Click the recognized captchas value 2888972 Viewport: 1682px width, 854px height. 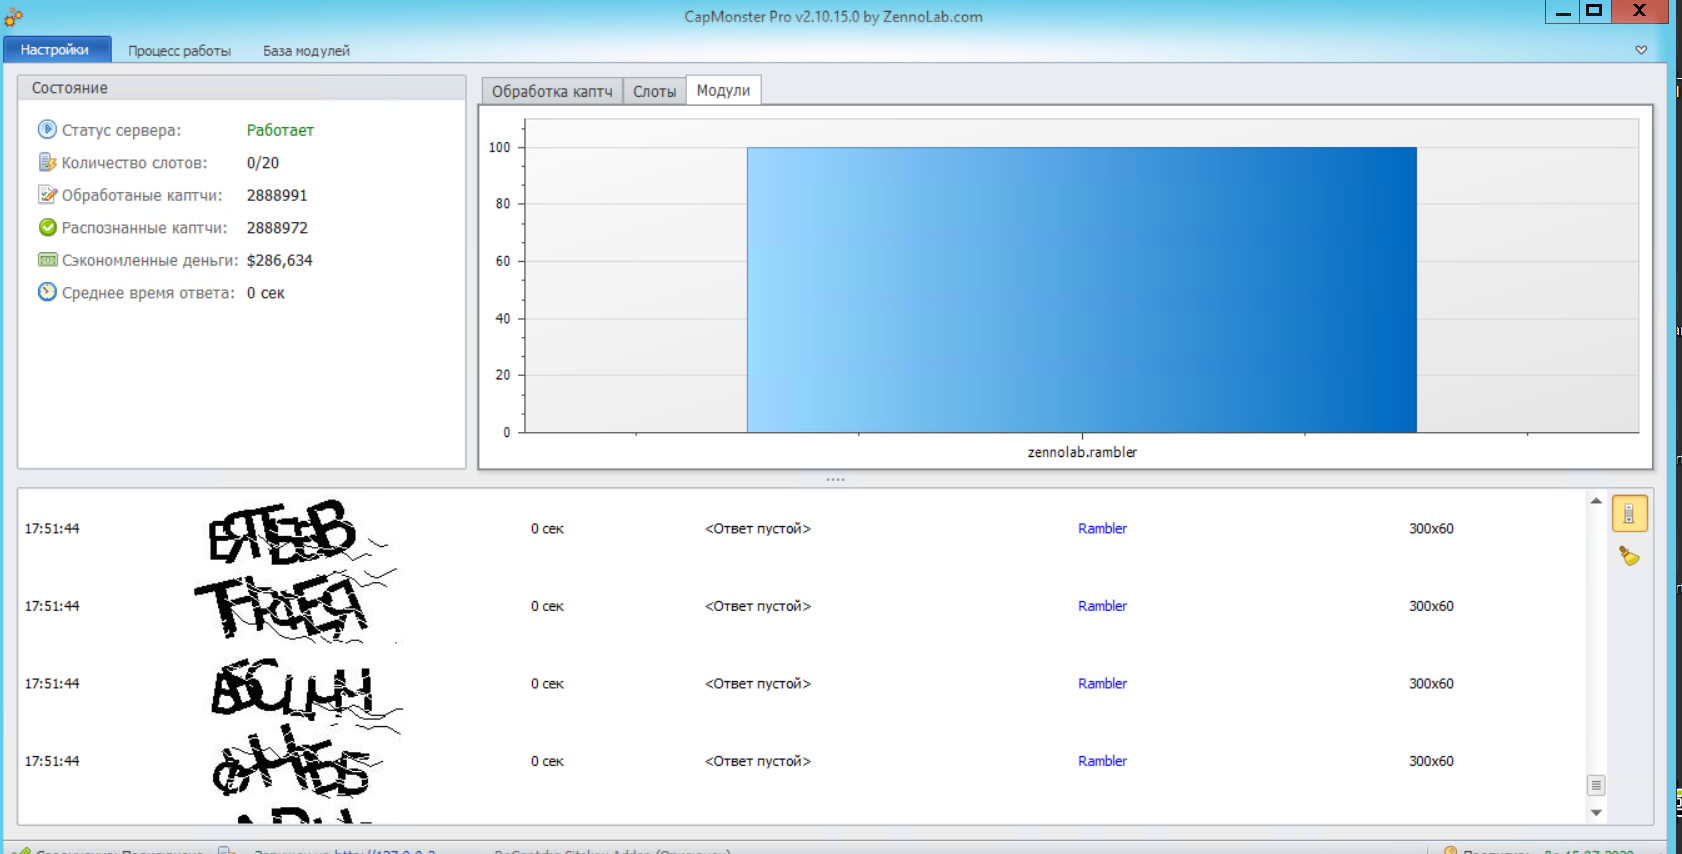pos(277,228)
